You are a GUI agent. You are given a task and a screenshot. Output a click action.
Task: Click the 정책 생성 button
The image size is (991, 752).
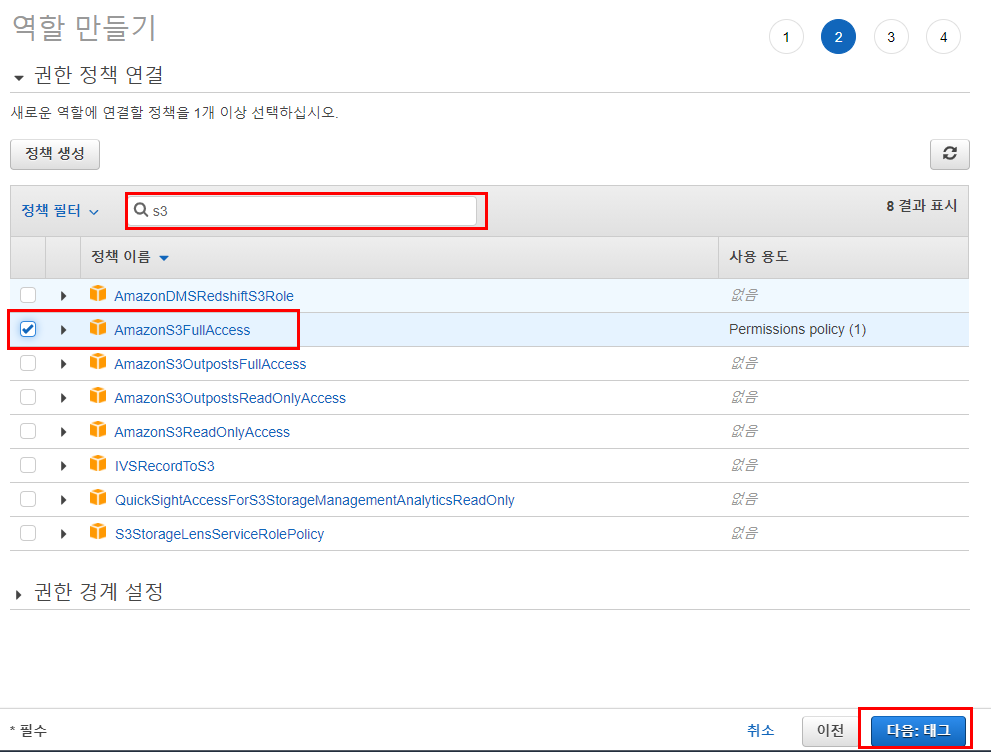coord(55,154)
